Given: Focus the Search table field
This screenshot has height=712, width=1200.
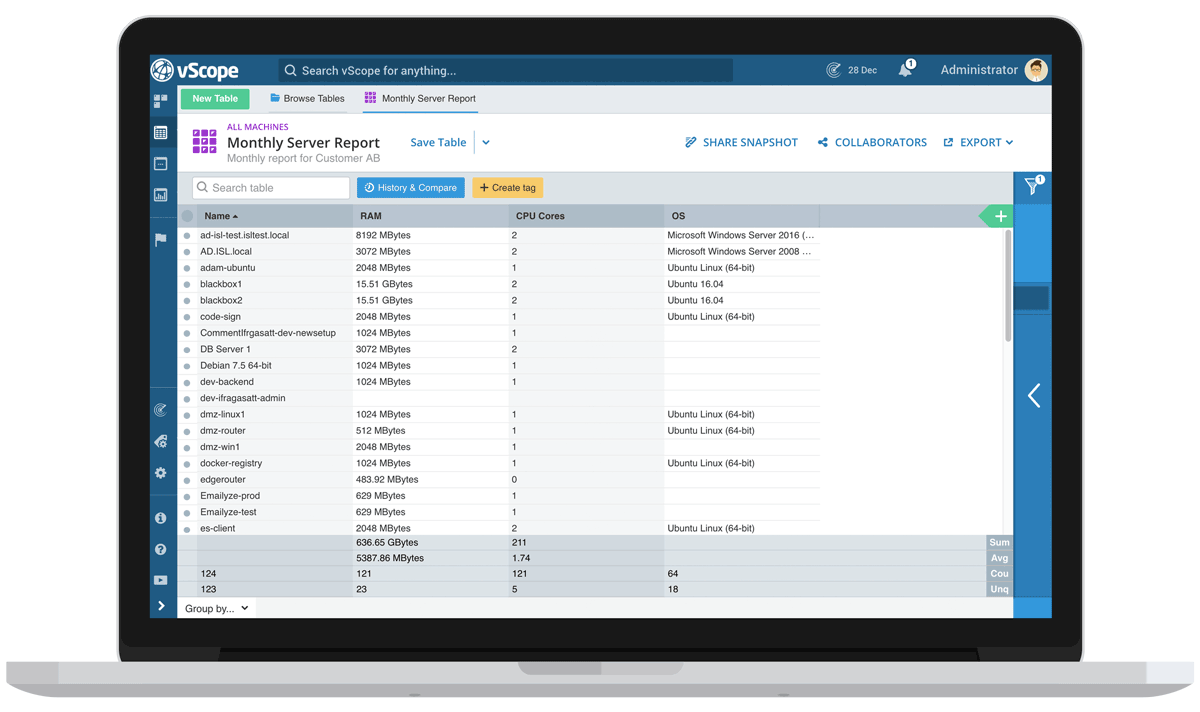Looking at the screenshot, I should (x=271, y=188).
